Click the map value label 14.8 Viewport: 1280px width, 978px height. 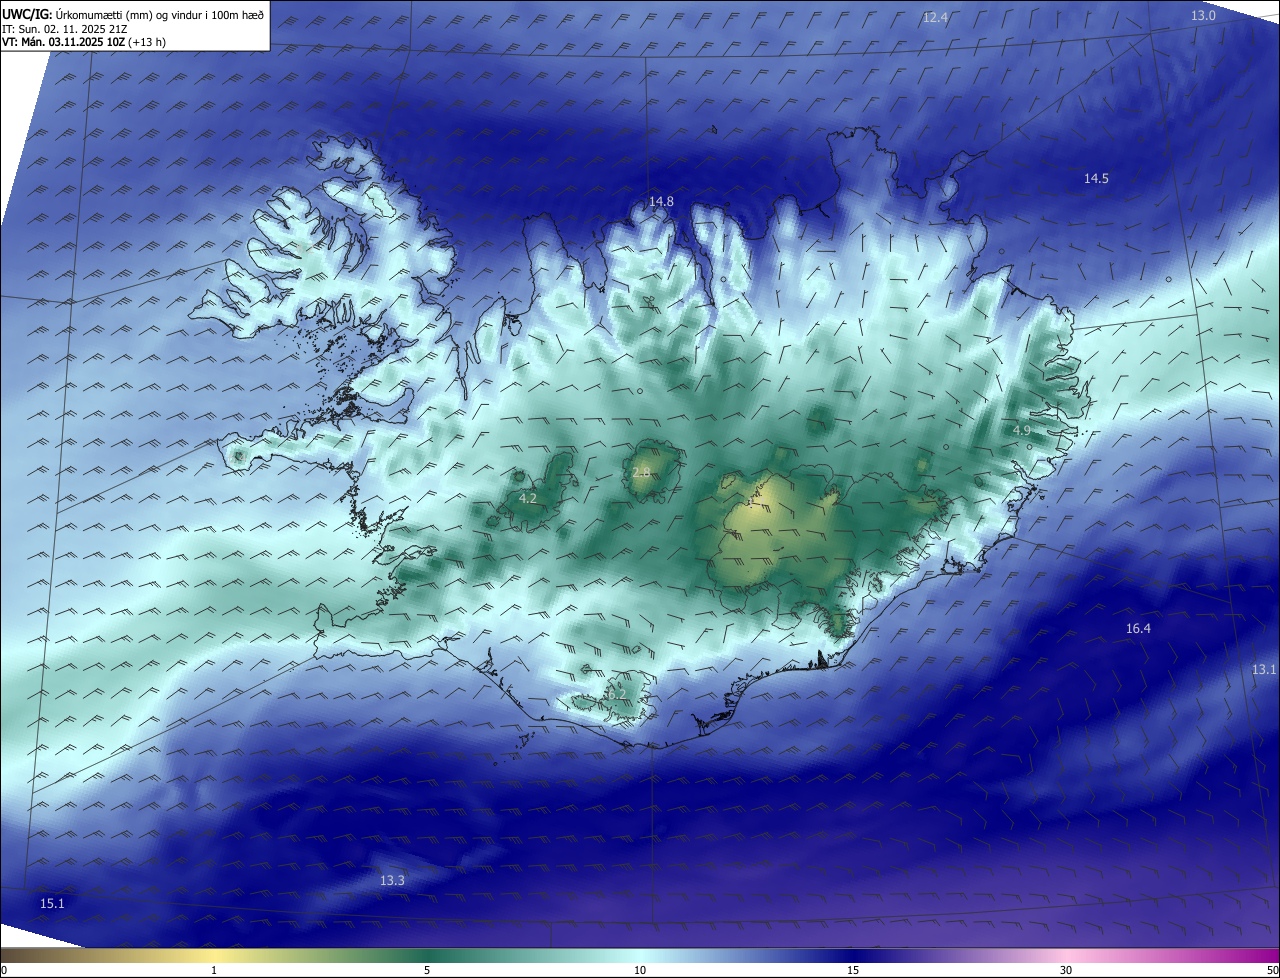click(661, 201)
